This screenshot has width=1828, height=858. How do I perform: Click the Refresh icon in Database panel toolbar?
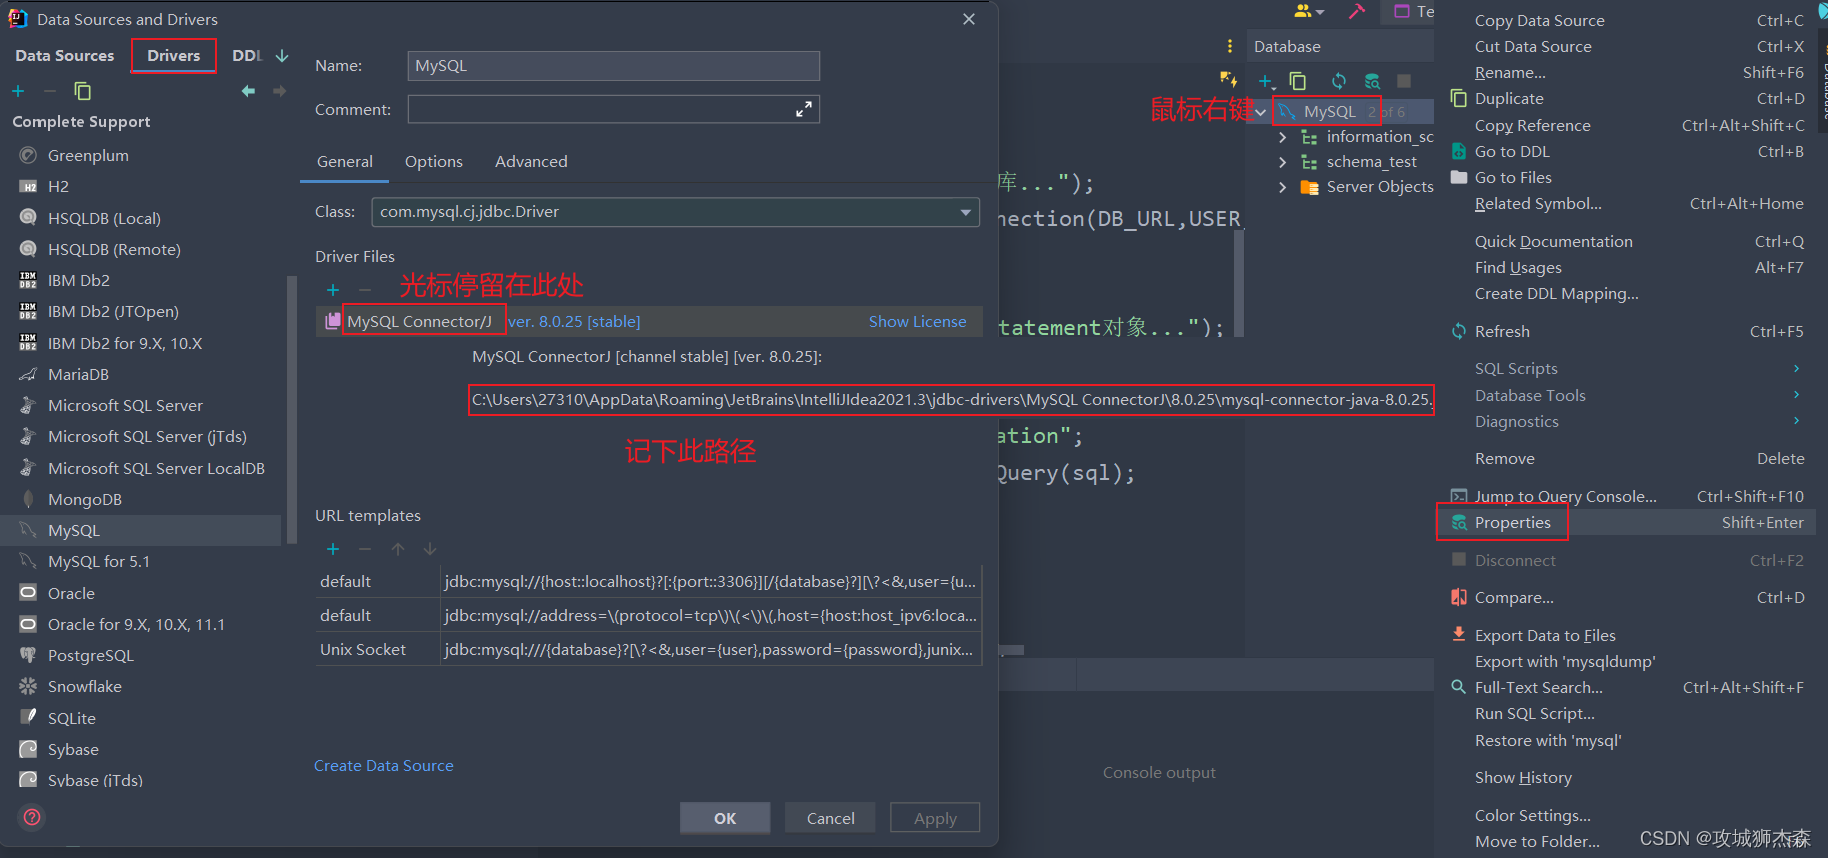[x=1338, y=81]
